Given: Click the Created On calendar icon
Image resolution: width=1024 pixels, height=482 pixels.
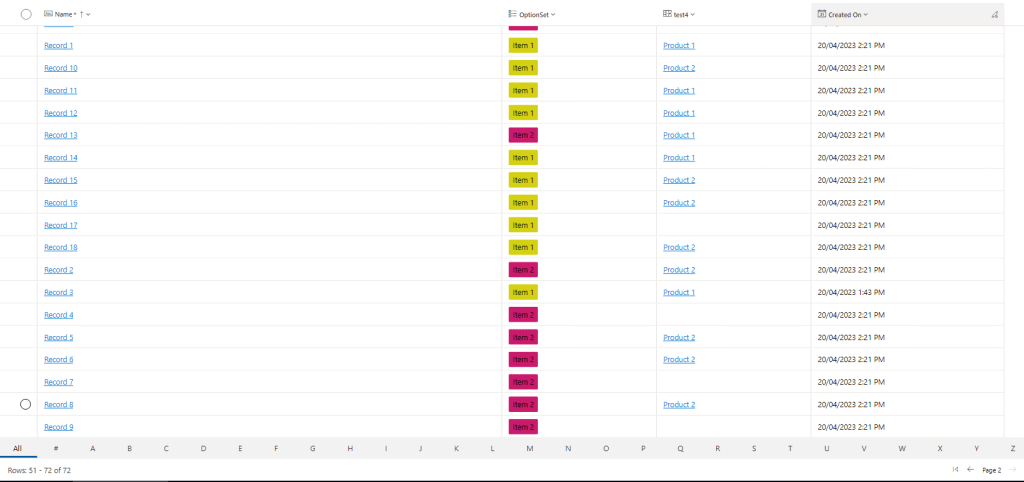Looking at the screenshot, I should [821, 14].
